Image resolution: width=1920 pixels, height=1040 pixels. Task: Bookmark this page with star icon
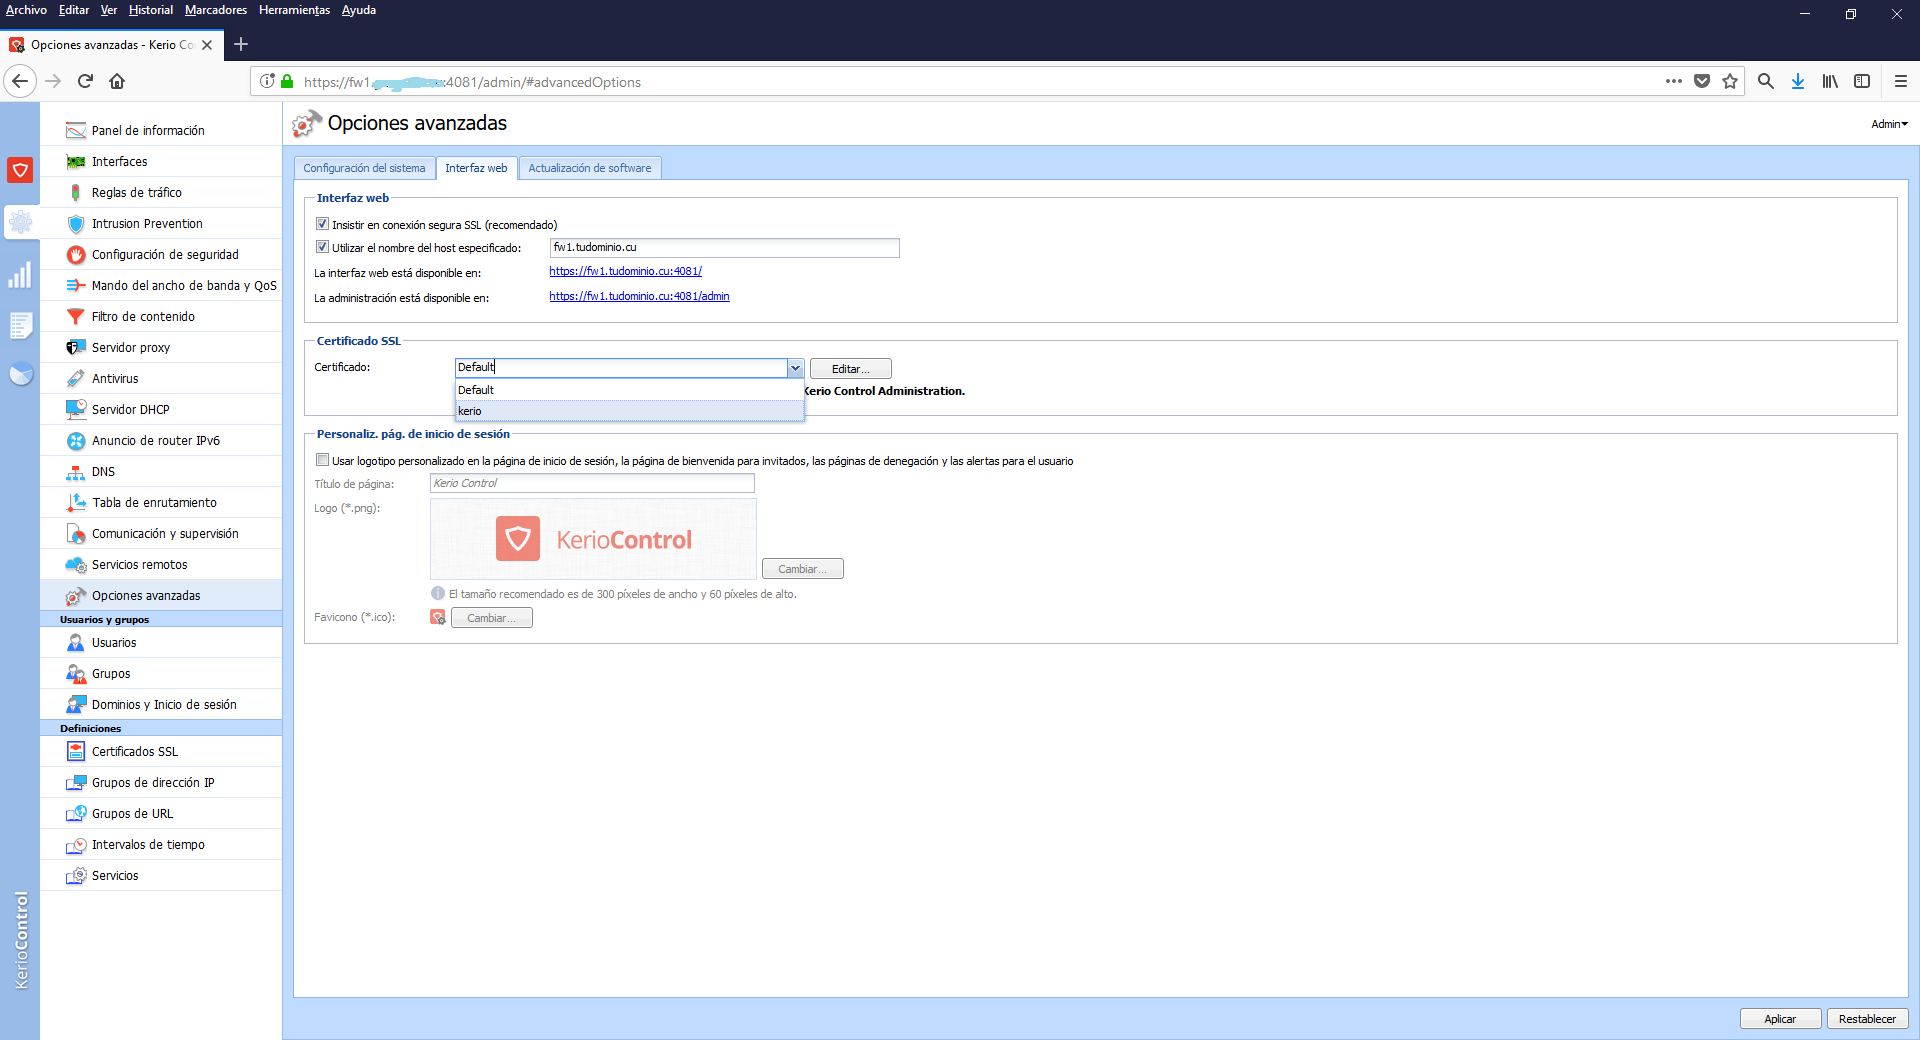pos(1730,81)
